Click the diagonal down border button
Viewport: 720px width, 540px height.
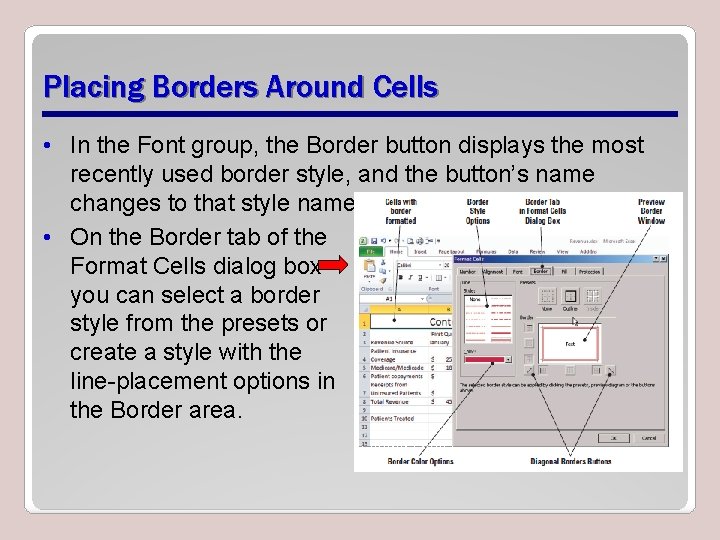(610, 370)
